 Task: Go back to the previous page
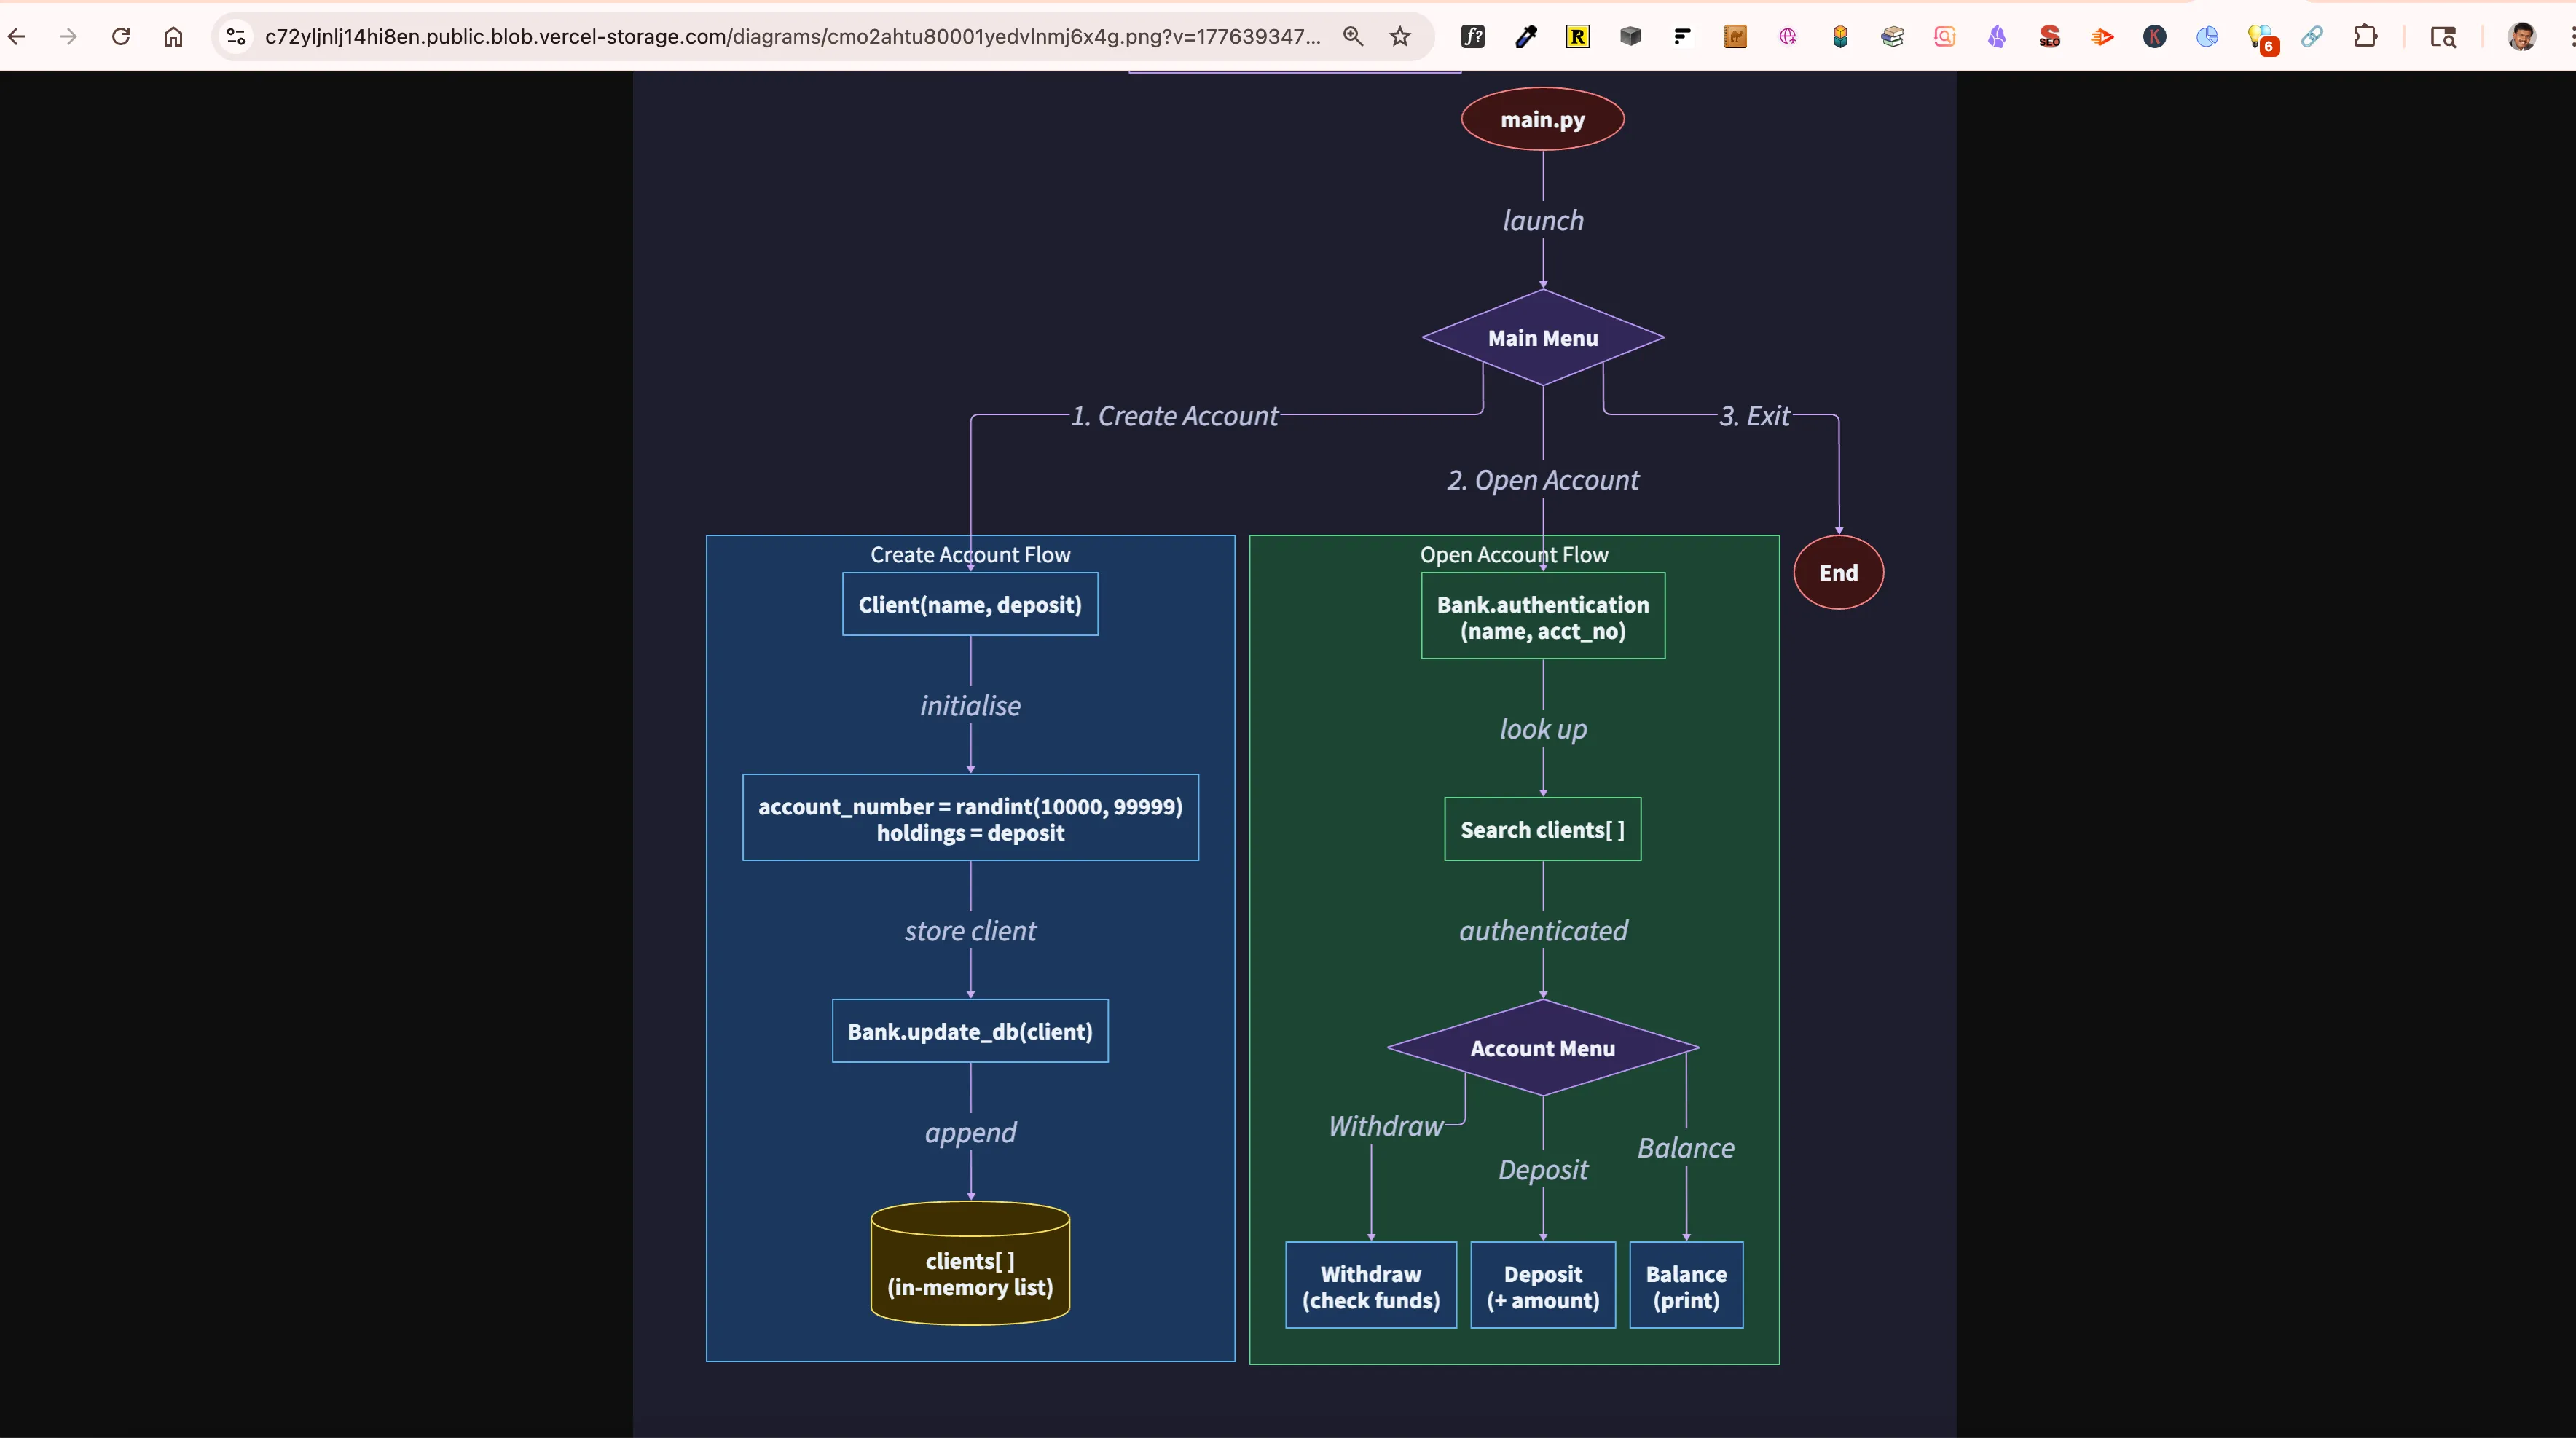point(17,37)
